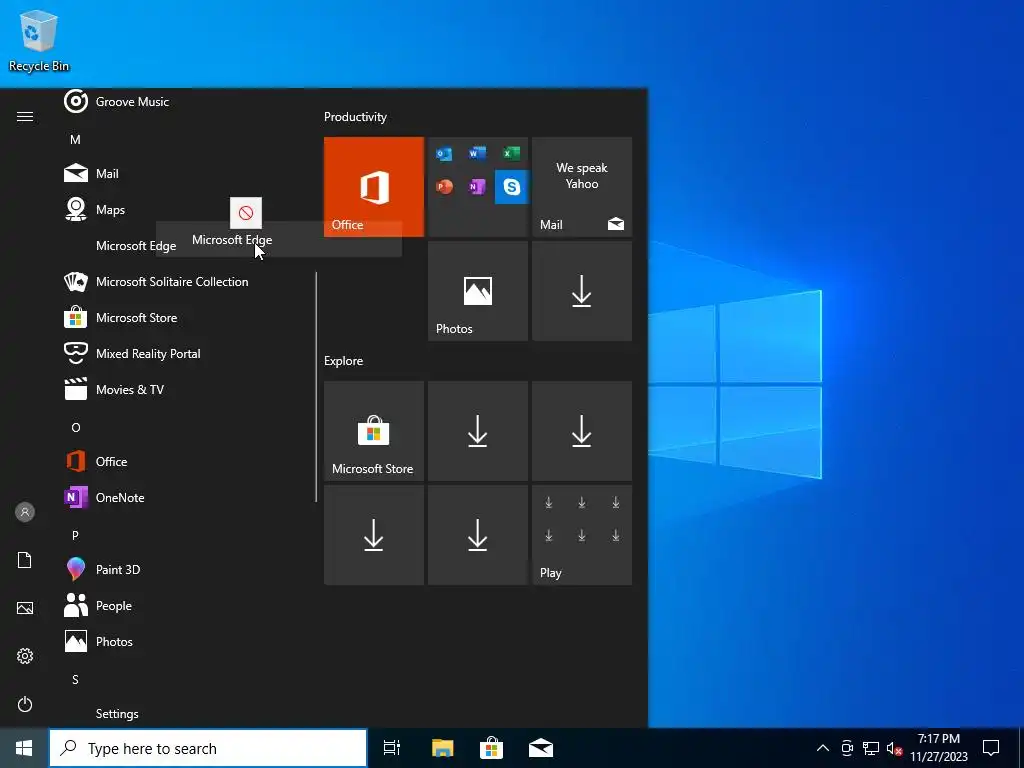The height and width of the screenshot is (768, 1024).
Task: Open Photos in the app list
Action: (x=185, y=641)
